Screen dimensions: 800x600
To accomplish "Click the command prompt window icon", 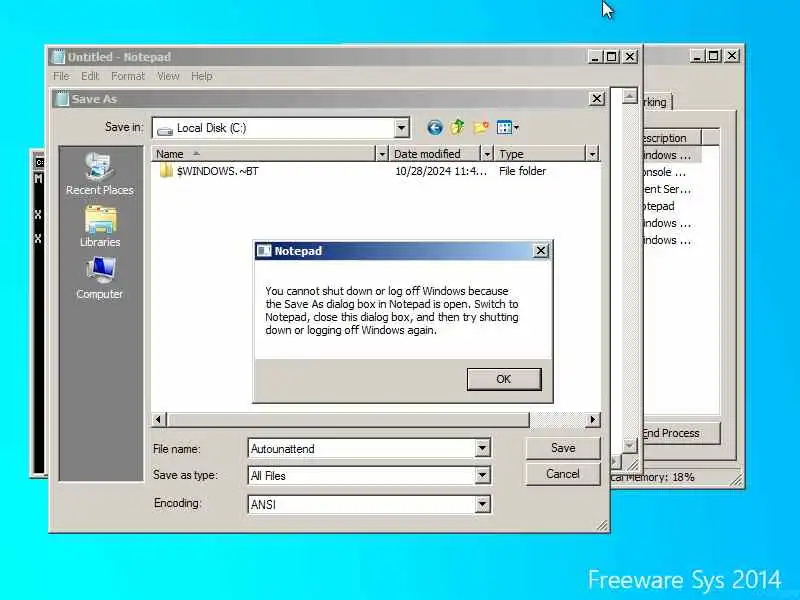I will 39,162.
